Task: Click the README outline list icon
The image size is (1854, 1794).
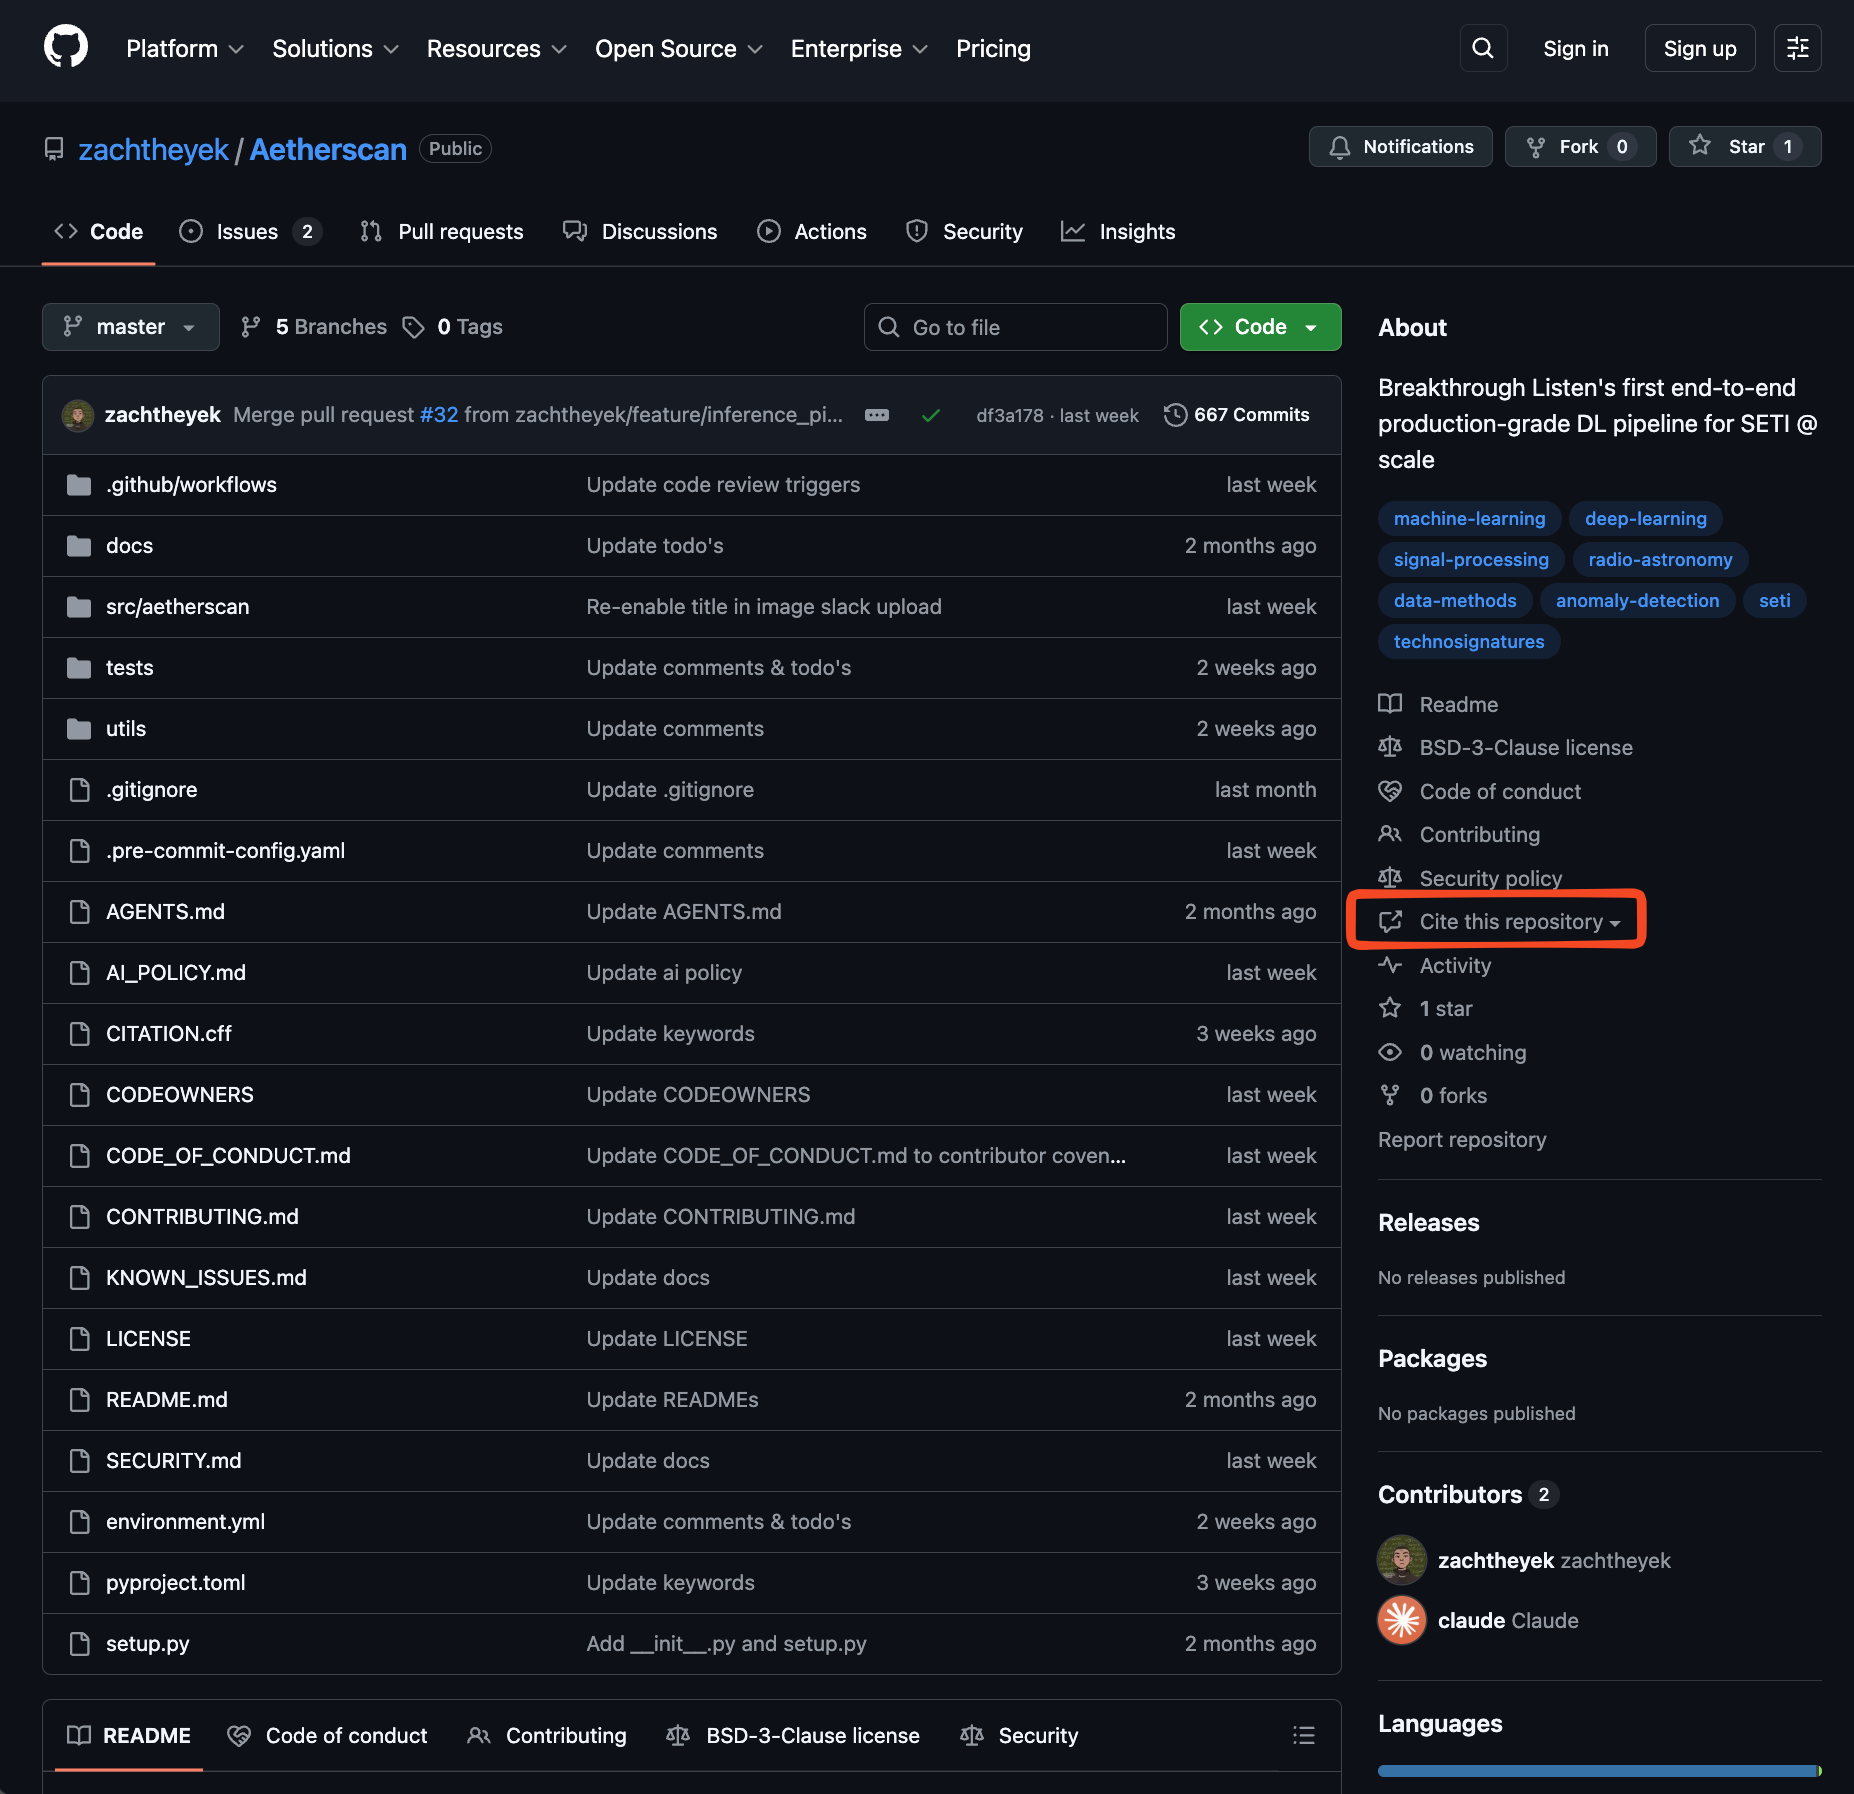Action: pos(1303,1735)
